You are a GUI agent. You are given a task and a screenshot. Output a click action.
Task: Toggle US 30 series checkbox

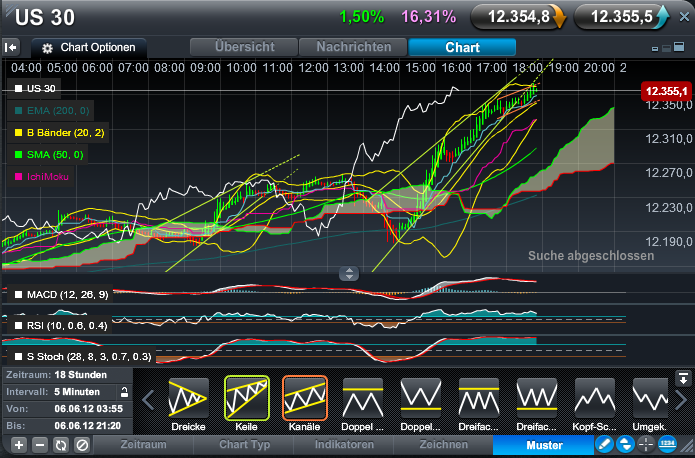18,89
